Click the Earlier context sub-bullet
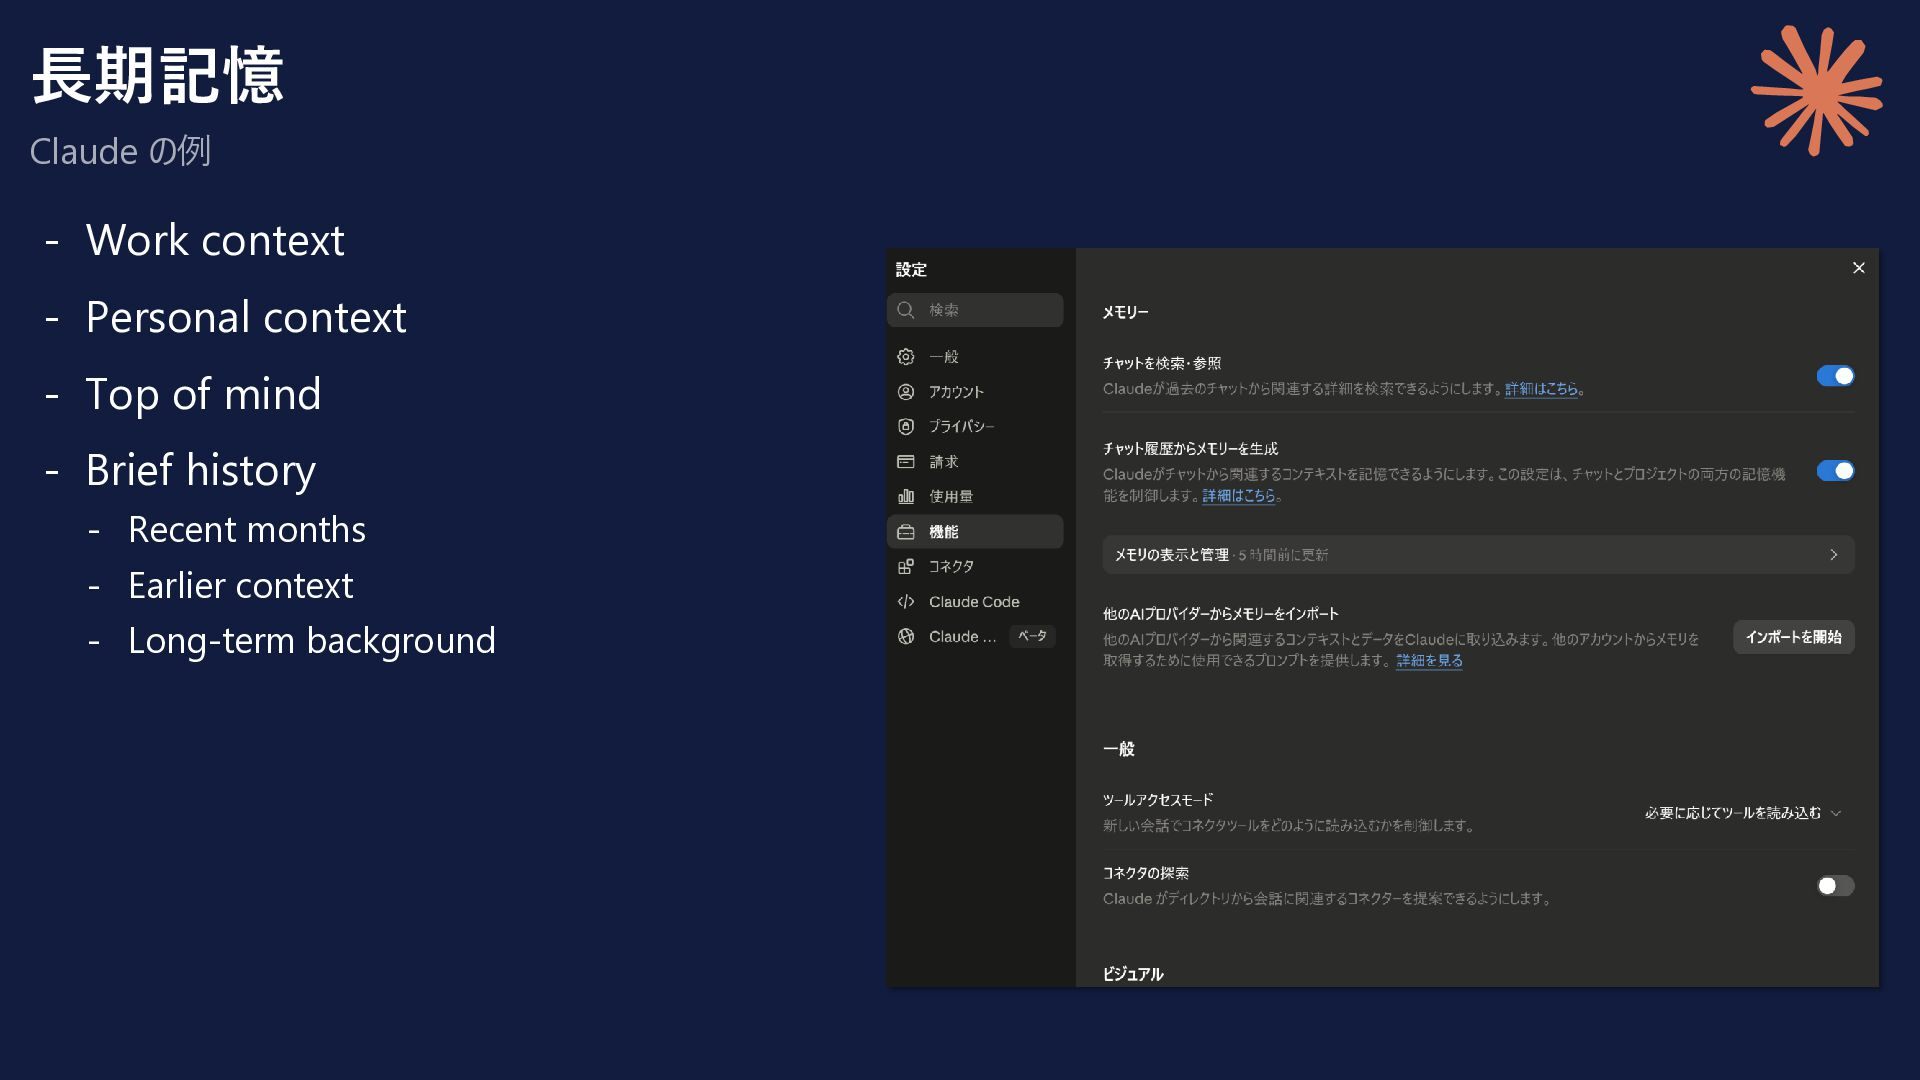Image resolution: width=1920 pixels, height=1080 pixels. click(240, 585)
